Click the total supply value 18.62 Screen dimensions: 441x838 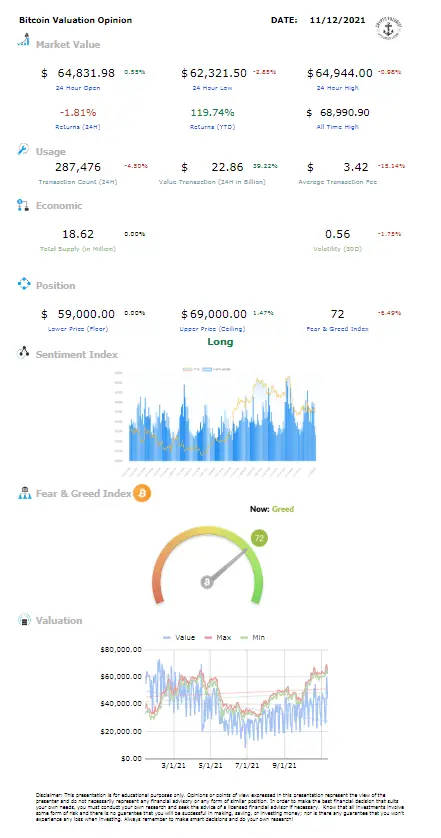pos(78,234)
